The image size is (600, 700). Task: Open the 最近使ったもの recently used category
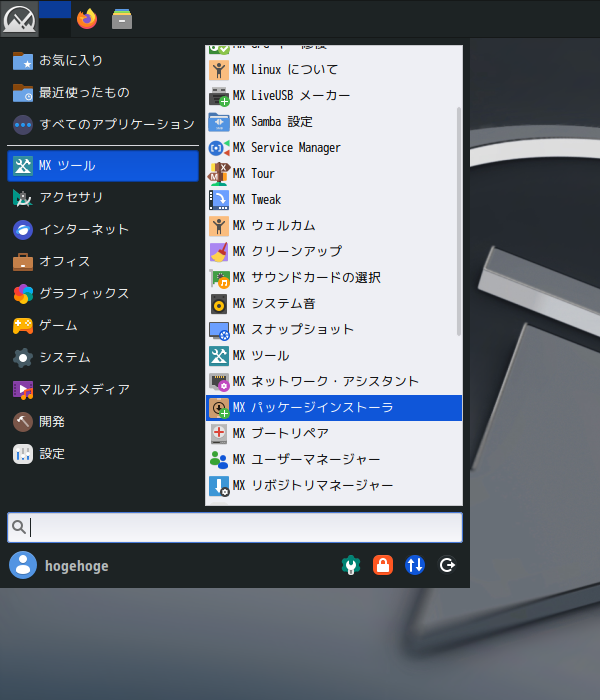click(x=103, y=92)
